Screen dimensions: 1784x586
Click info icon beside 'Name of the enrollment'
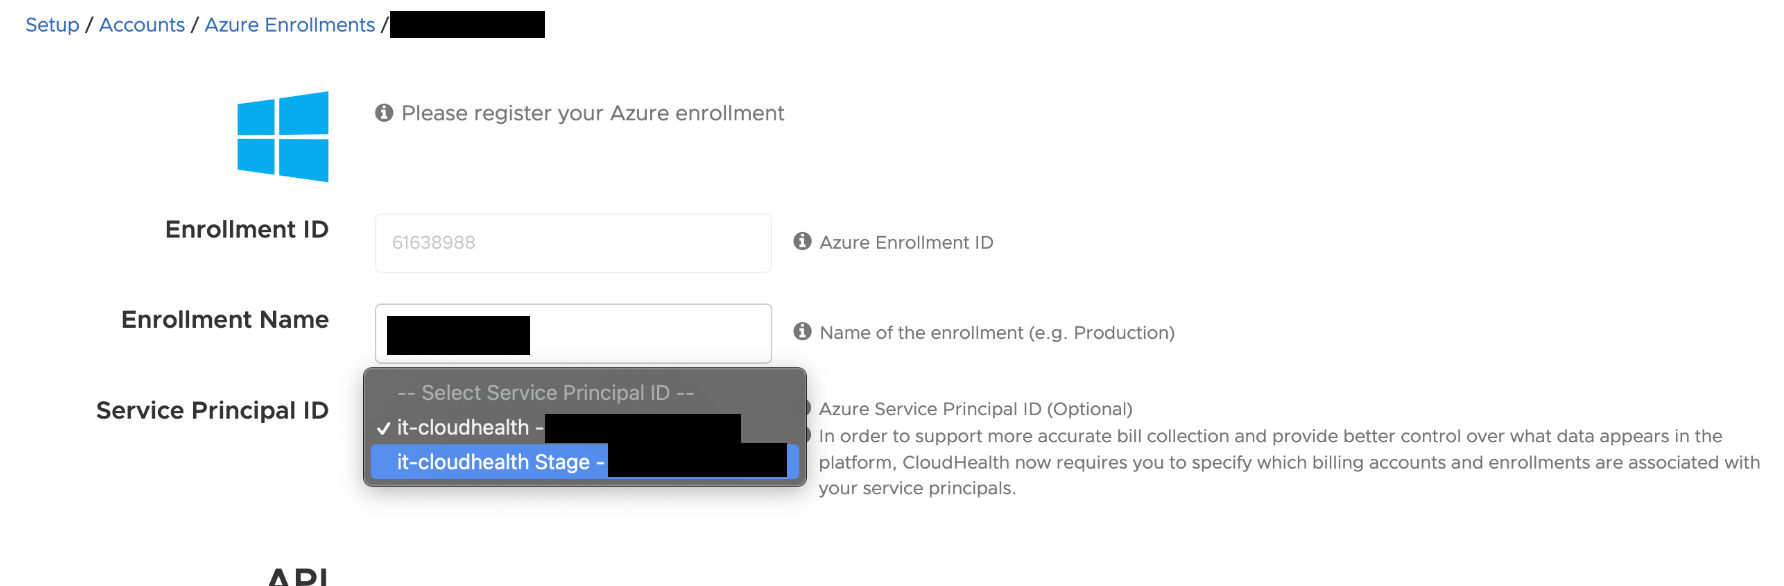(802, 331)
